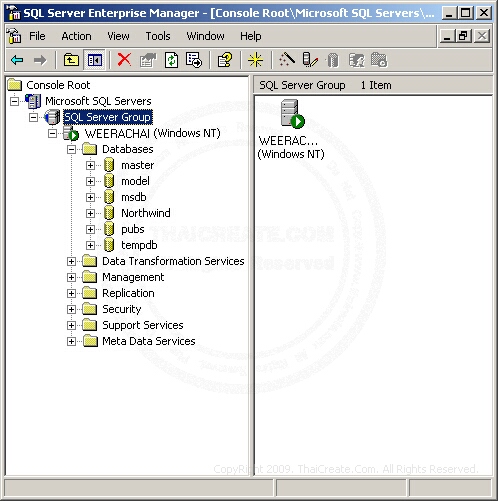Viewport: 498px width, 501px height.
Task: Open the Help toolbar icon
Action: (225, 60)
